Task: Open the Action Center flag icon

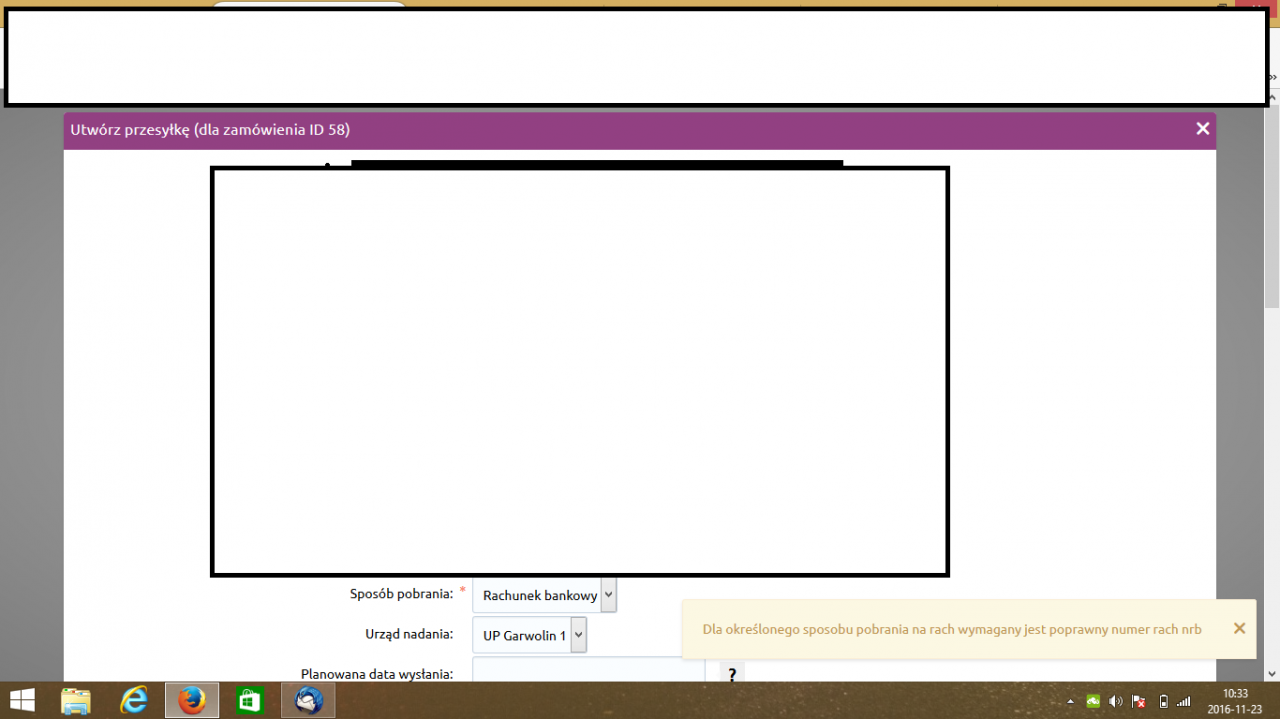Action: (x=1139, y=701)
